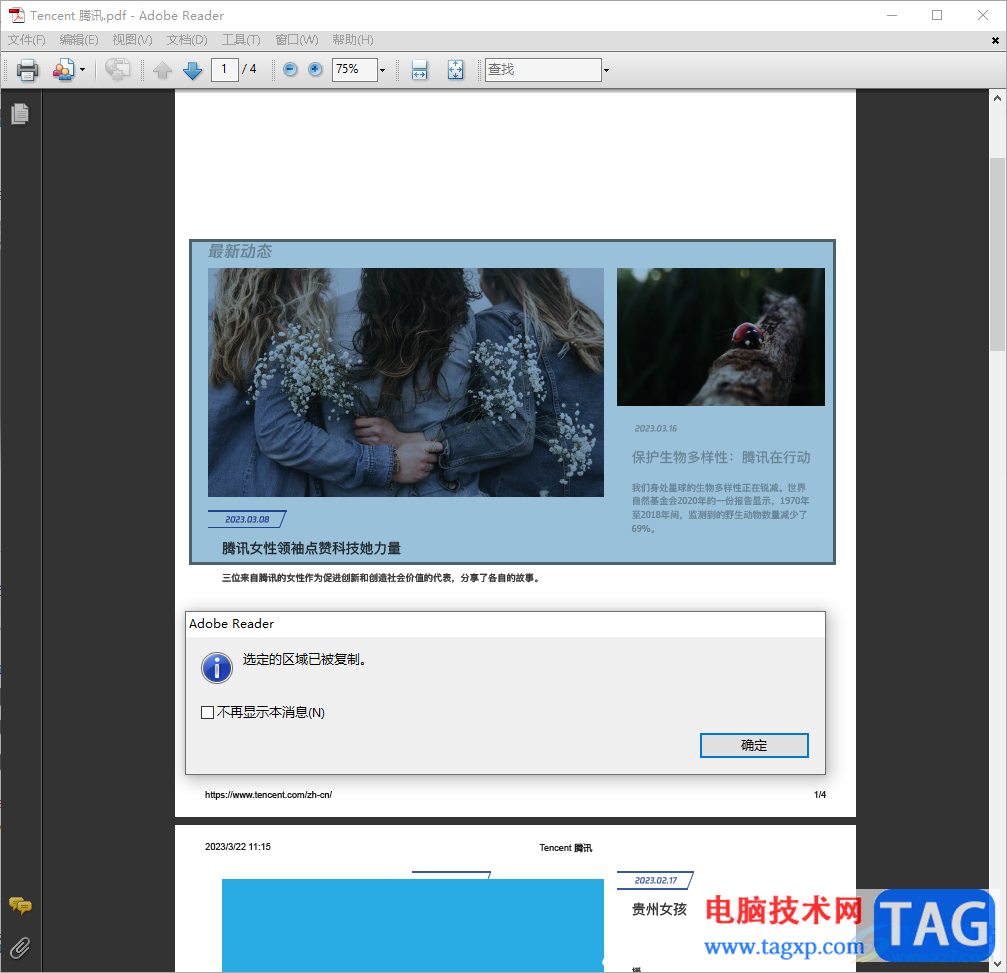Click the 2023.03.16 date text
Screen dimensions: 1007x973
[656, 428]
